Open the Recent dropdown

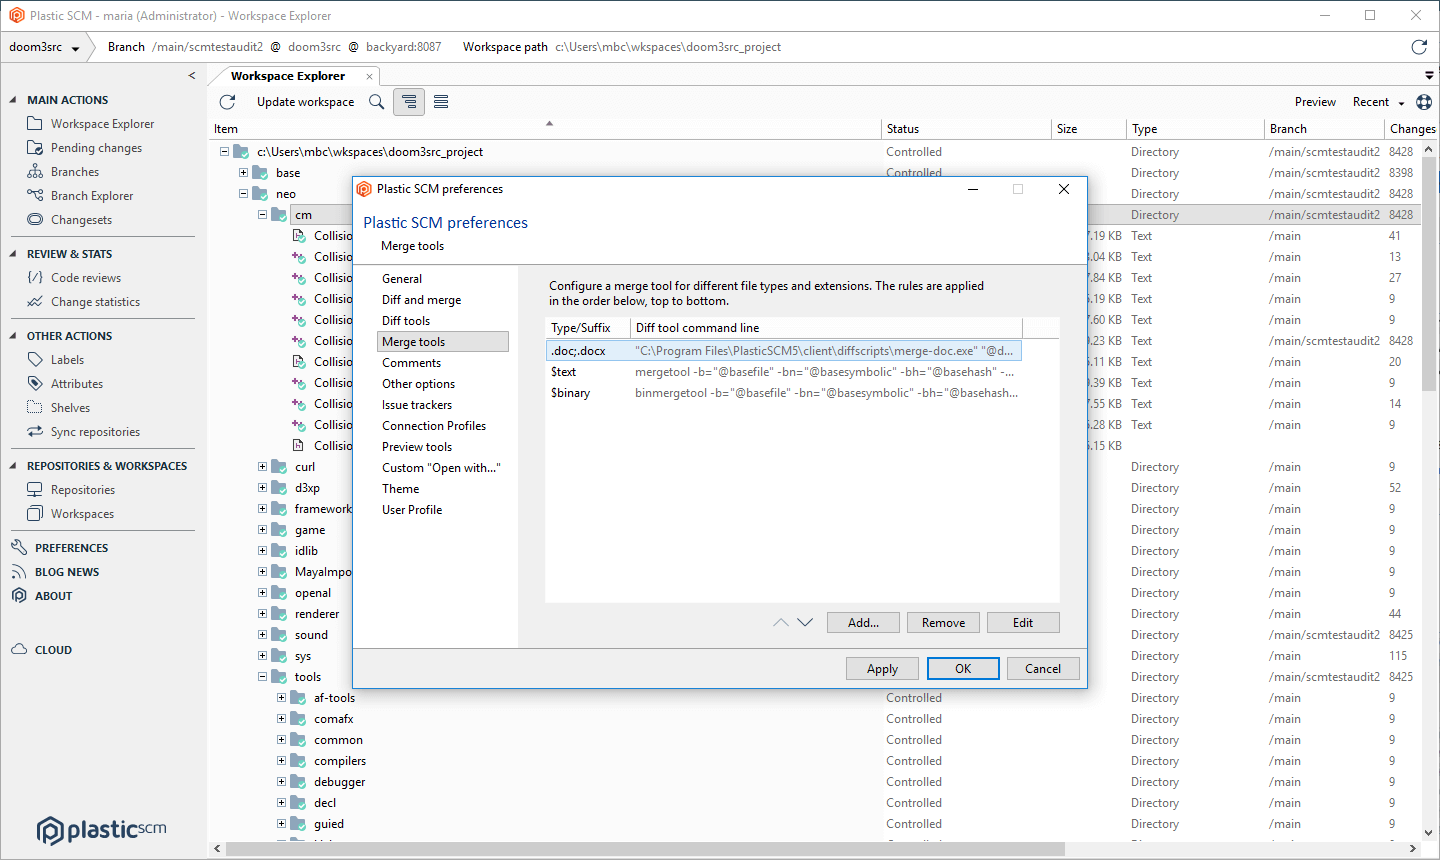tap(1378, 102)
